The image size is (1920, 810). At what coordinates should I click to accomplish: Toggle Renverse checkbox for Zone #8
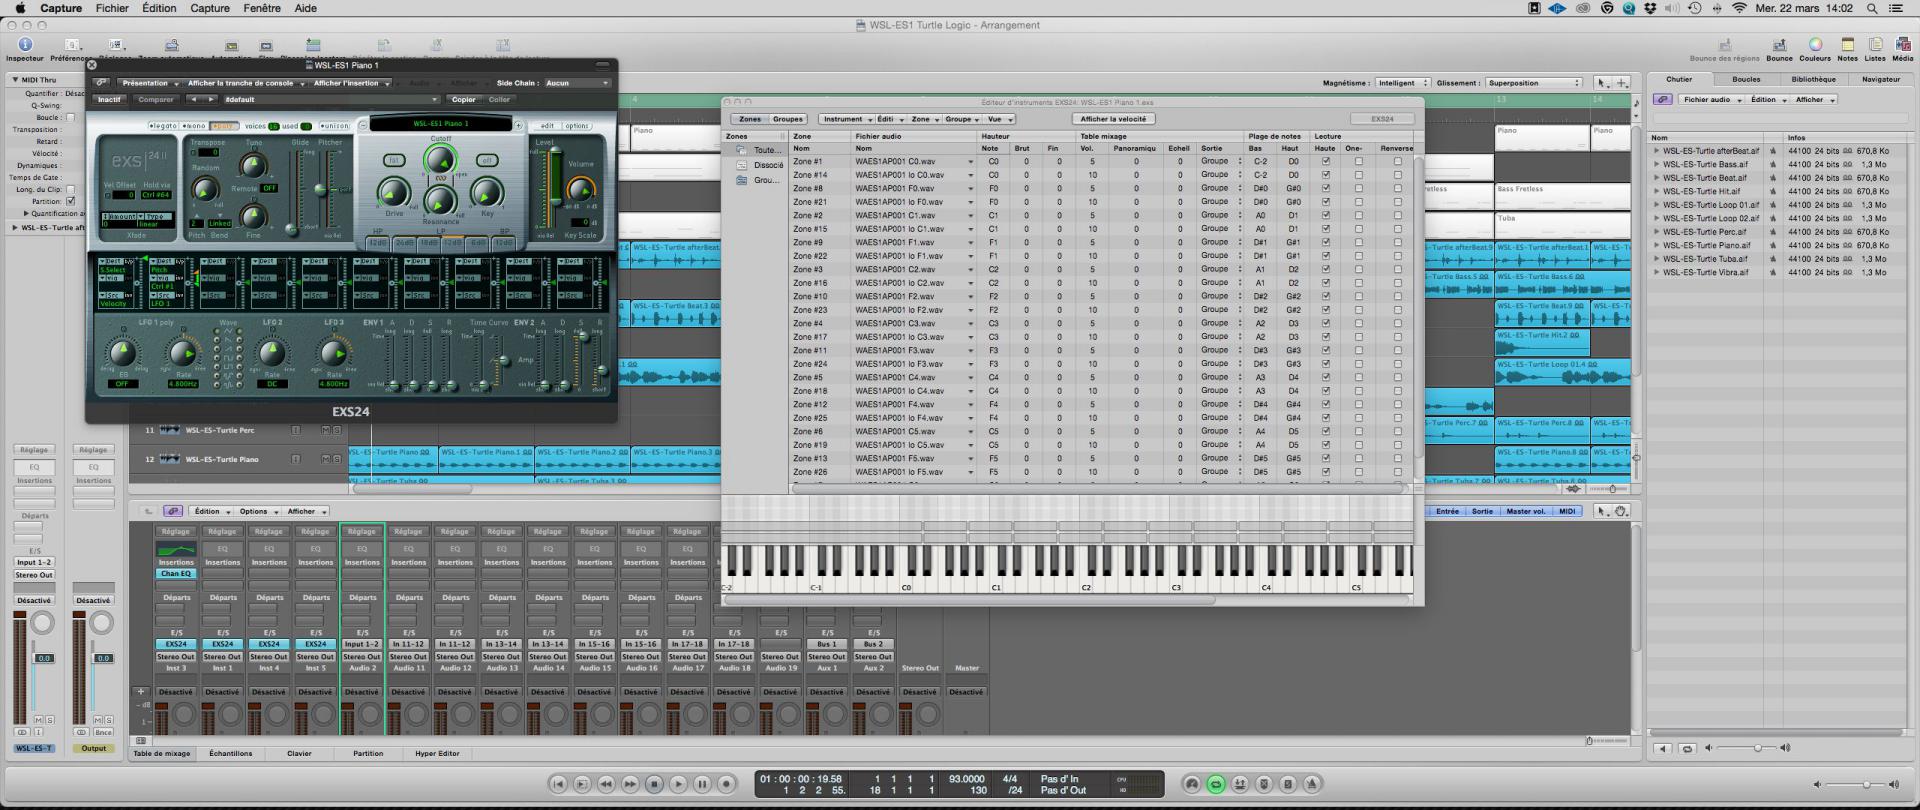pyautogui.click(x=1397, y=188)
